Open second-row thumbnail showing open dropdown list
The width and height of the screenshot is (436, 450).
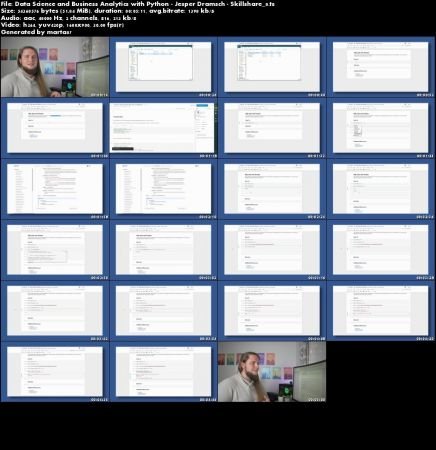[x=381, y=128]
